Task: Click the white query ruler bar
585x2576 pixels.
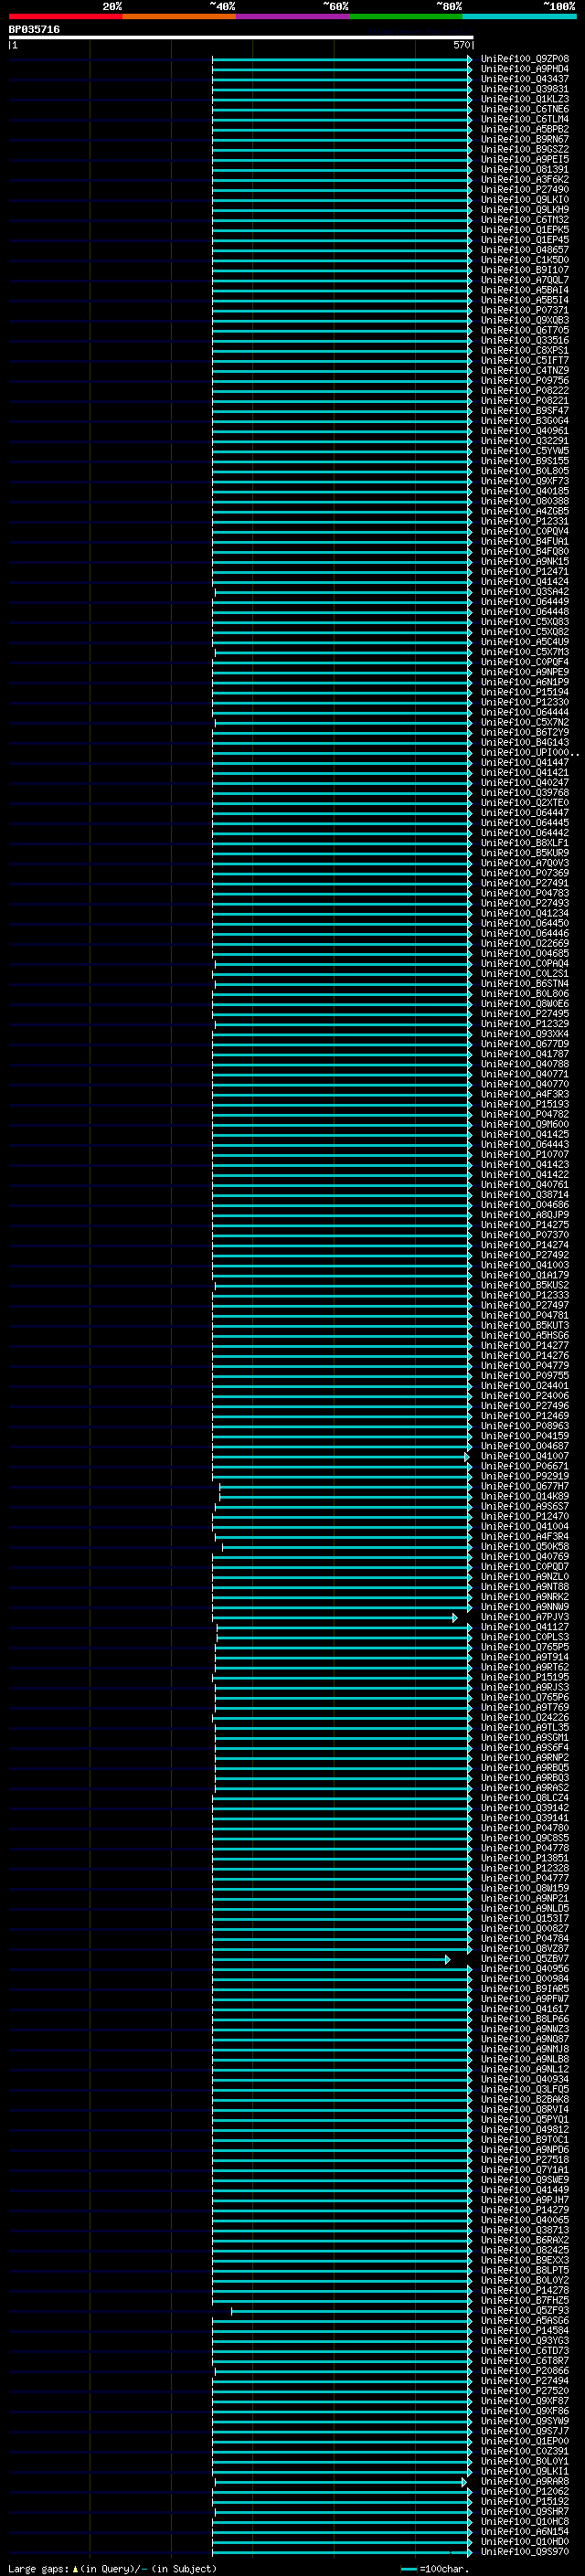Action: [x=241, y=38]
